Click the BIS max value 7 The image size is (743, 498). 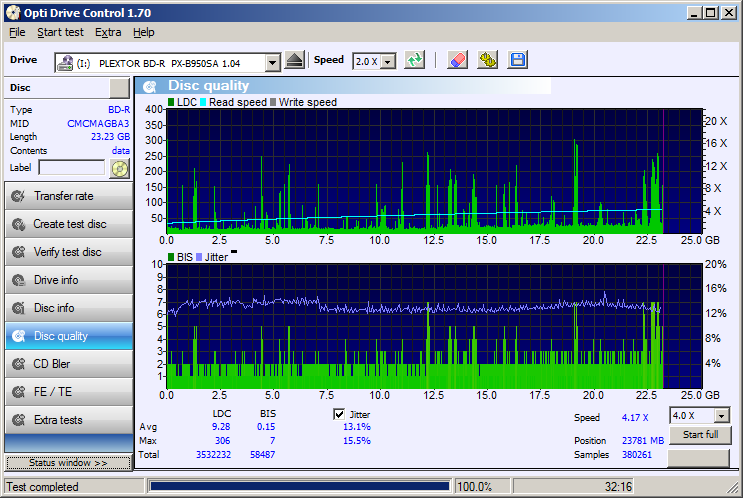point(272,441)
